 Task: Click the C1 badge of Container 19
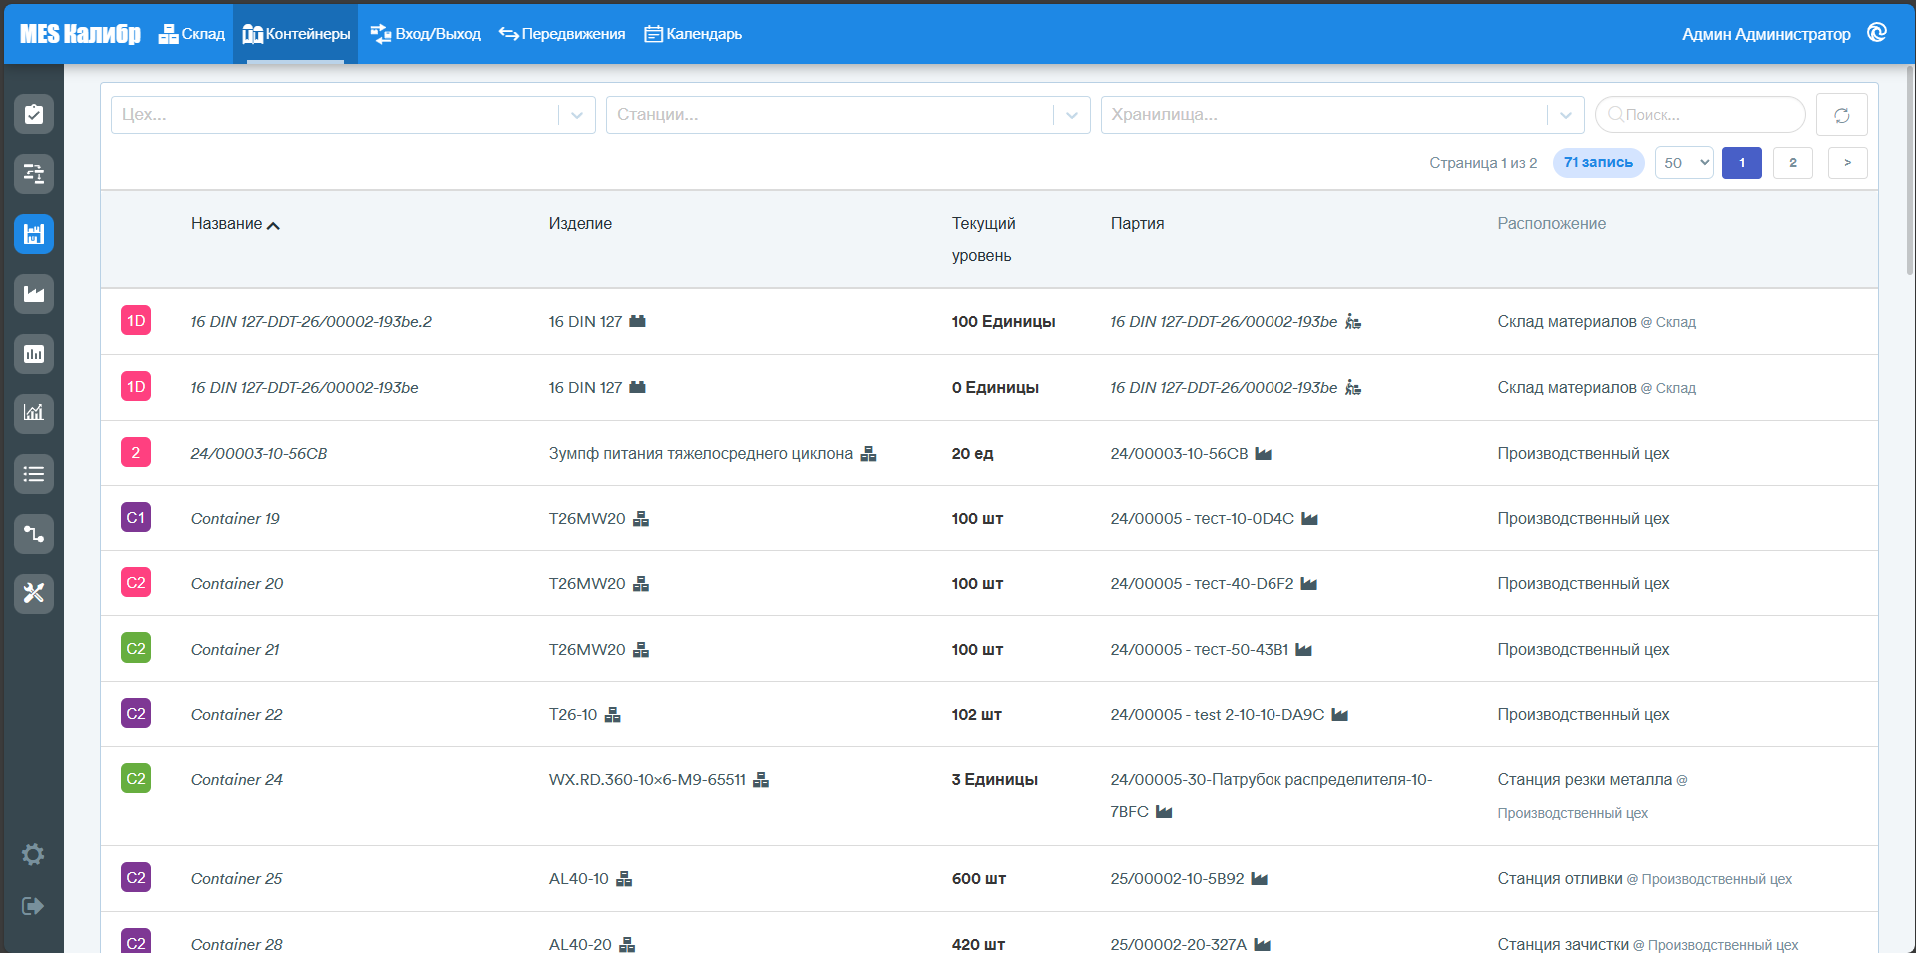136,517
